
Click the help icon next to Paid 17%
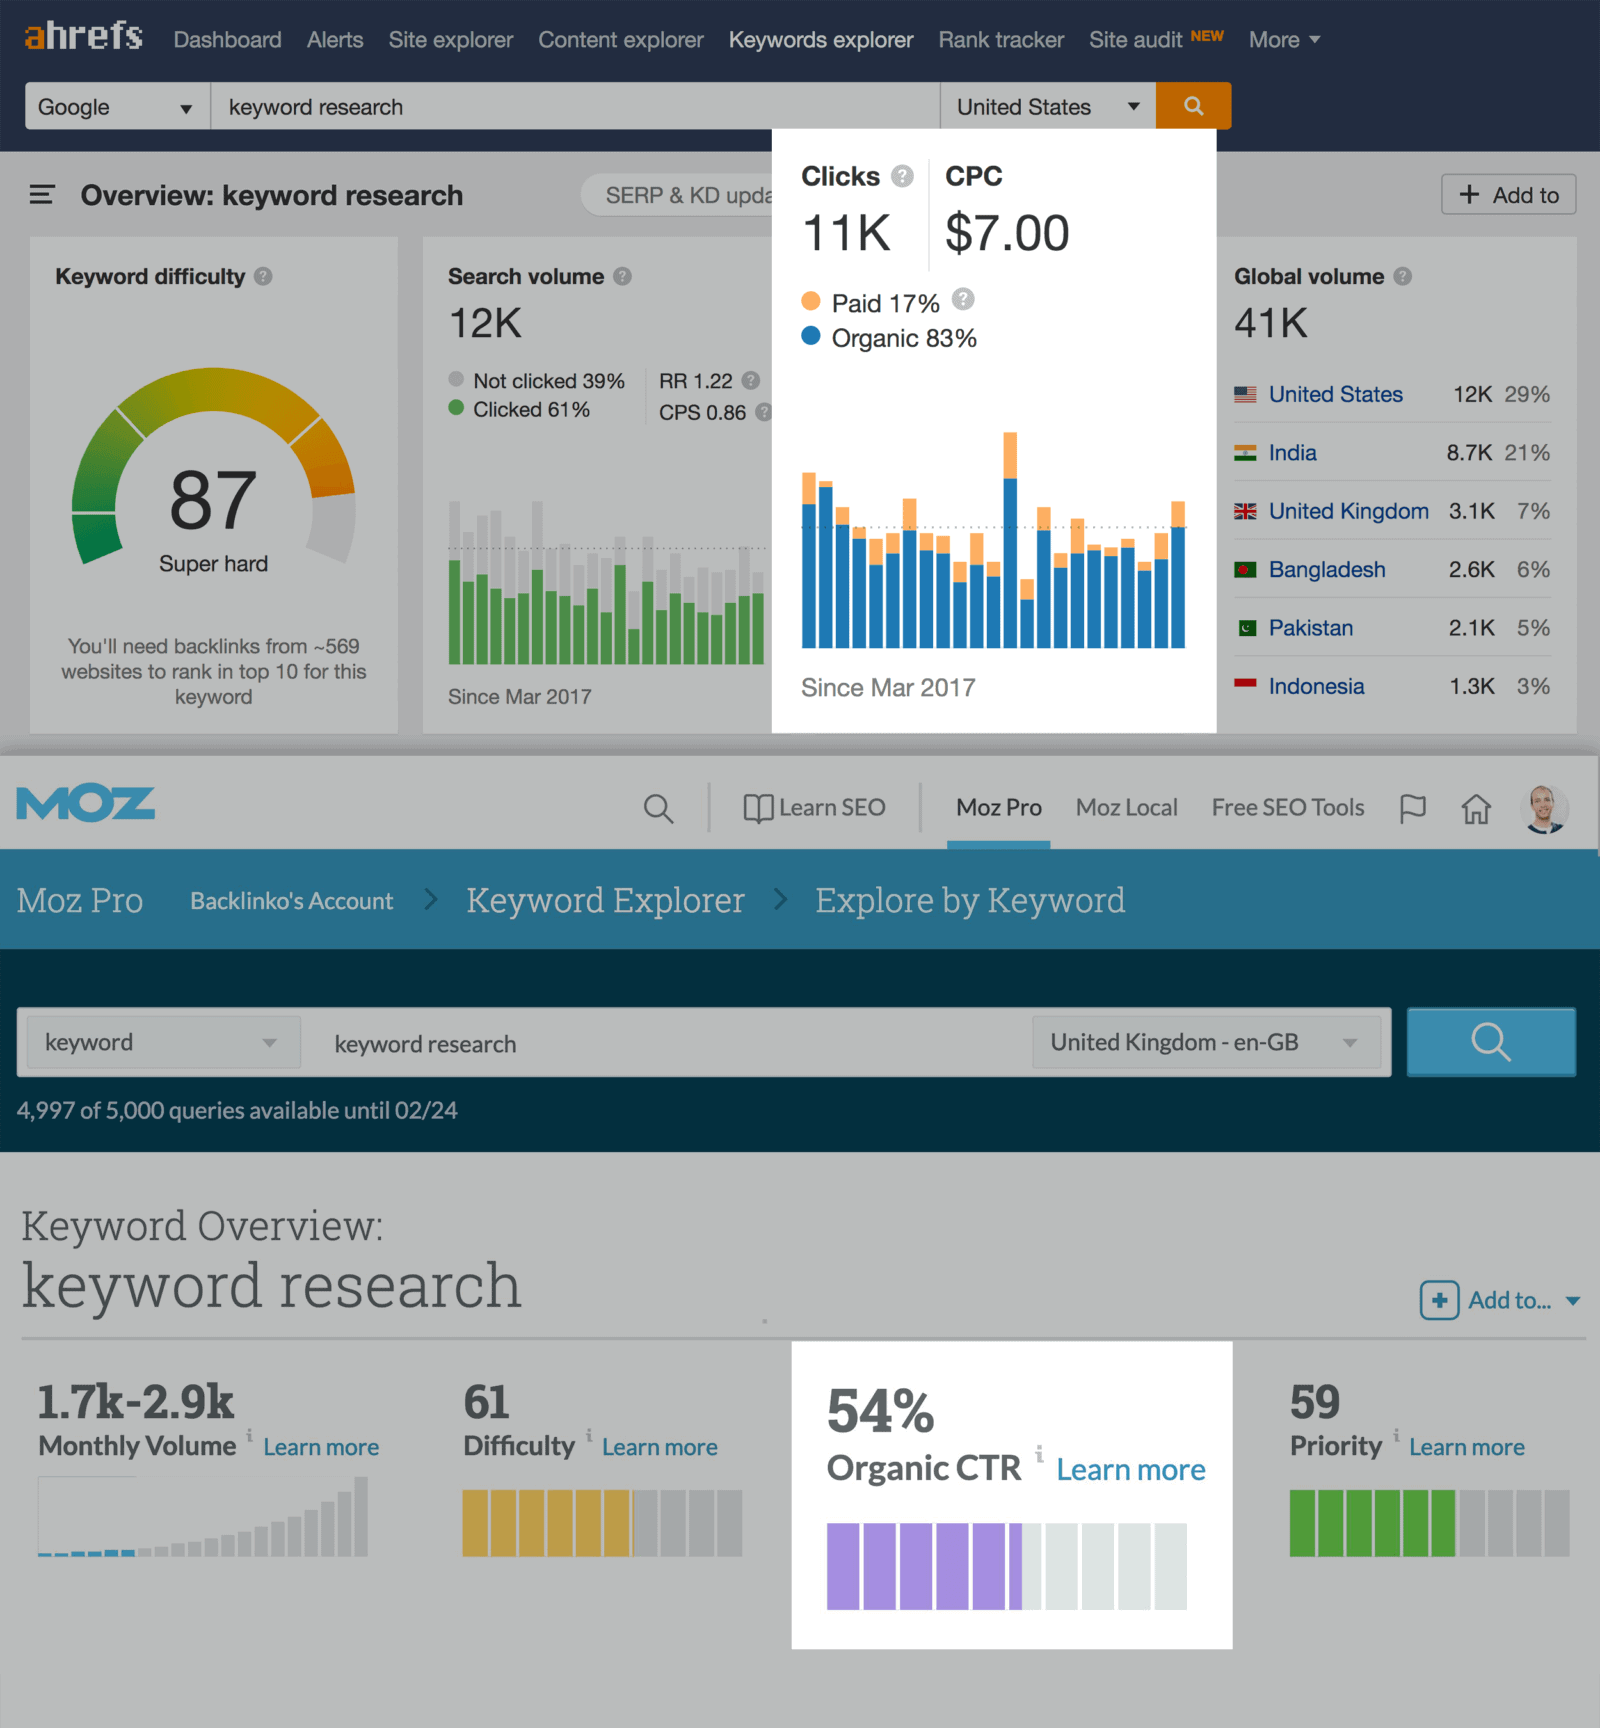point(963,299)
